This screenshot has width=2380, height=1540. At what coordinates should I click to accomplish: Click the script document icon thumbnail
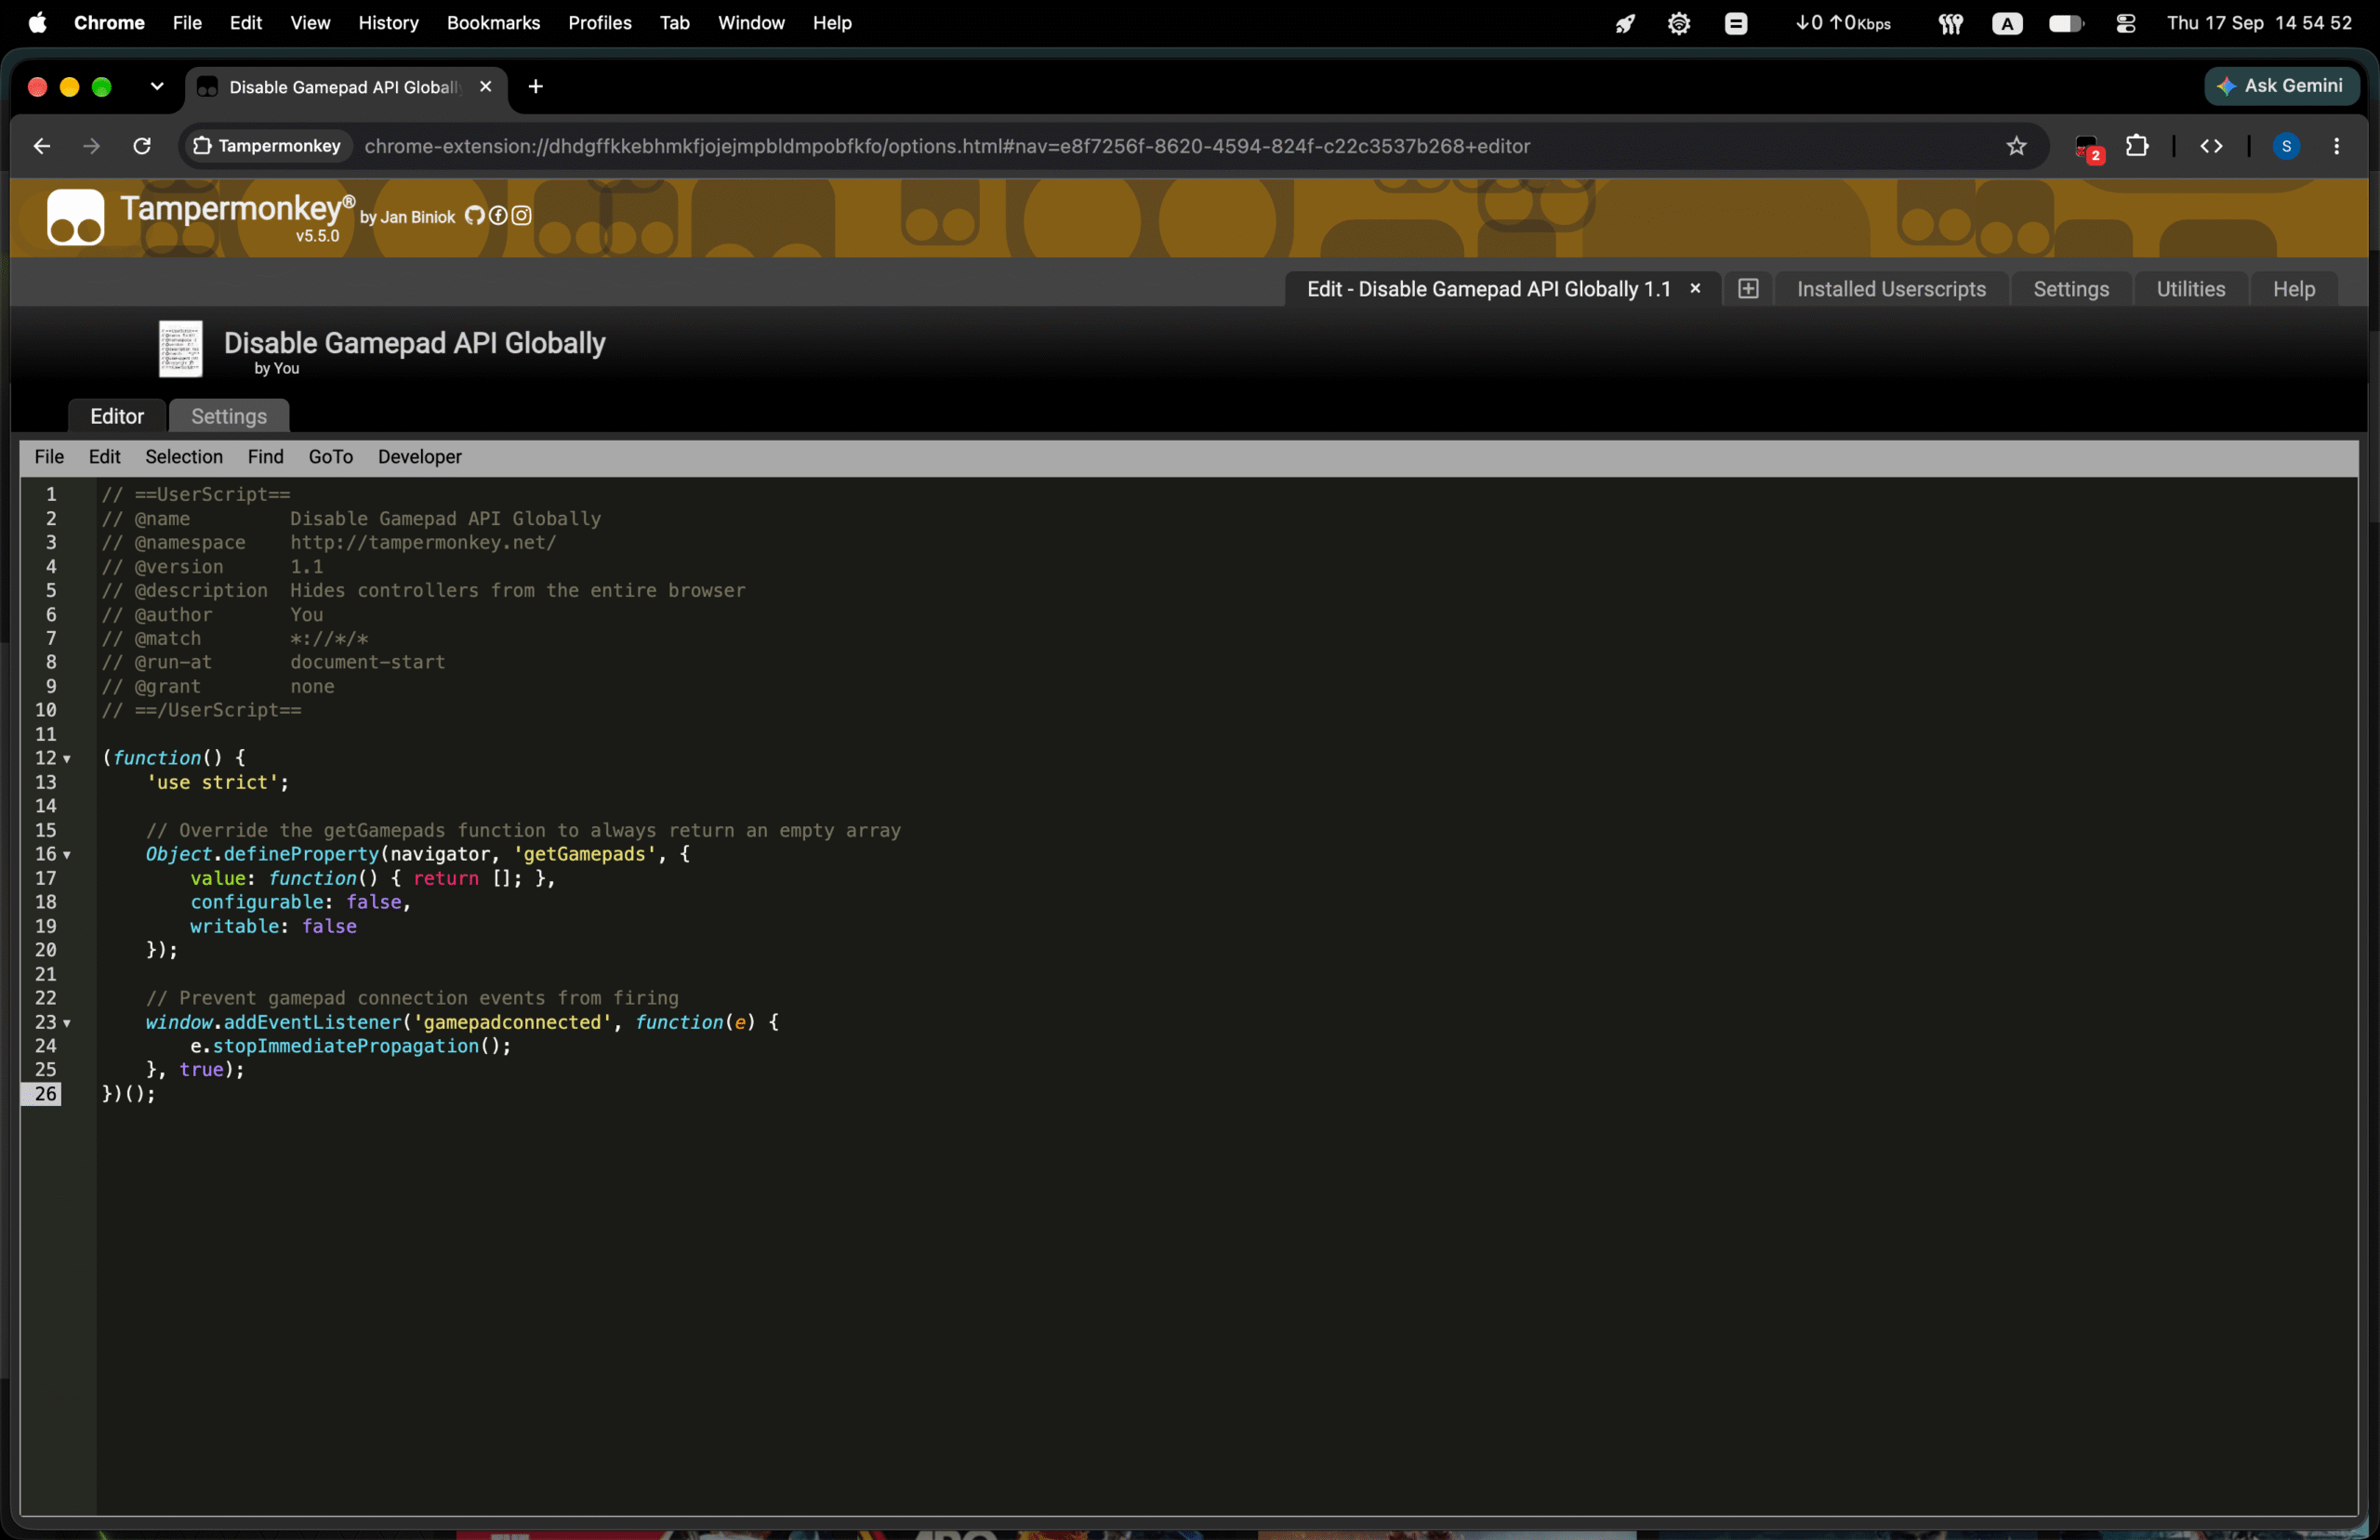(x=181, y=348)
